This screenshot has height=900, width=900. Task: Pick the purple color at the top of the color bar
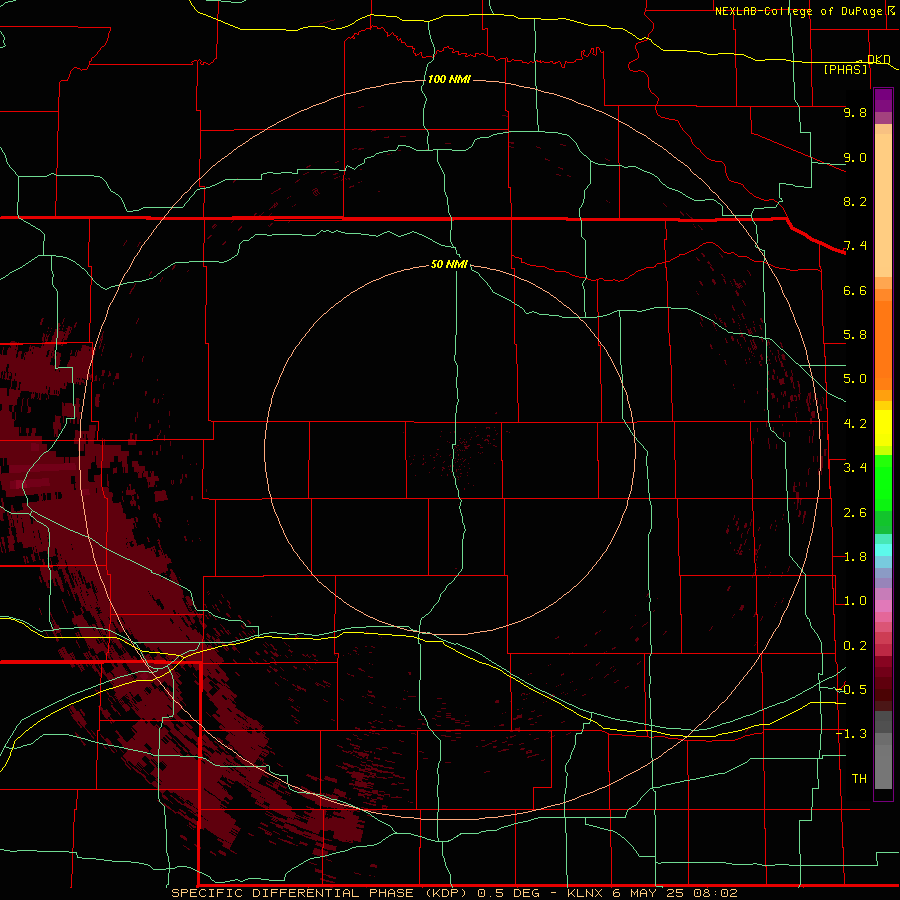(883, 100)
